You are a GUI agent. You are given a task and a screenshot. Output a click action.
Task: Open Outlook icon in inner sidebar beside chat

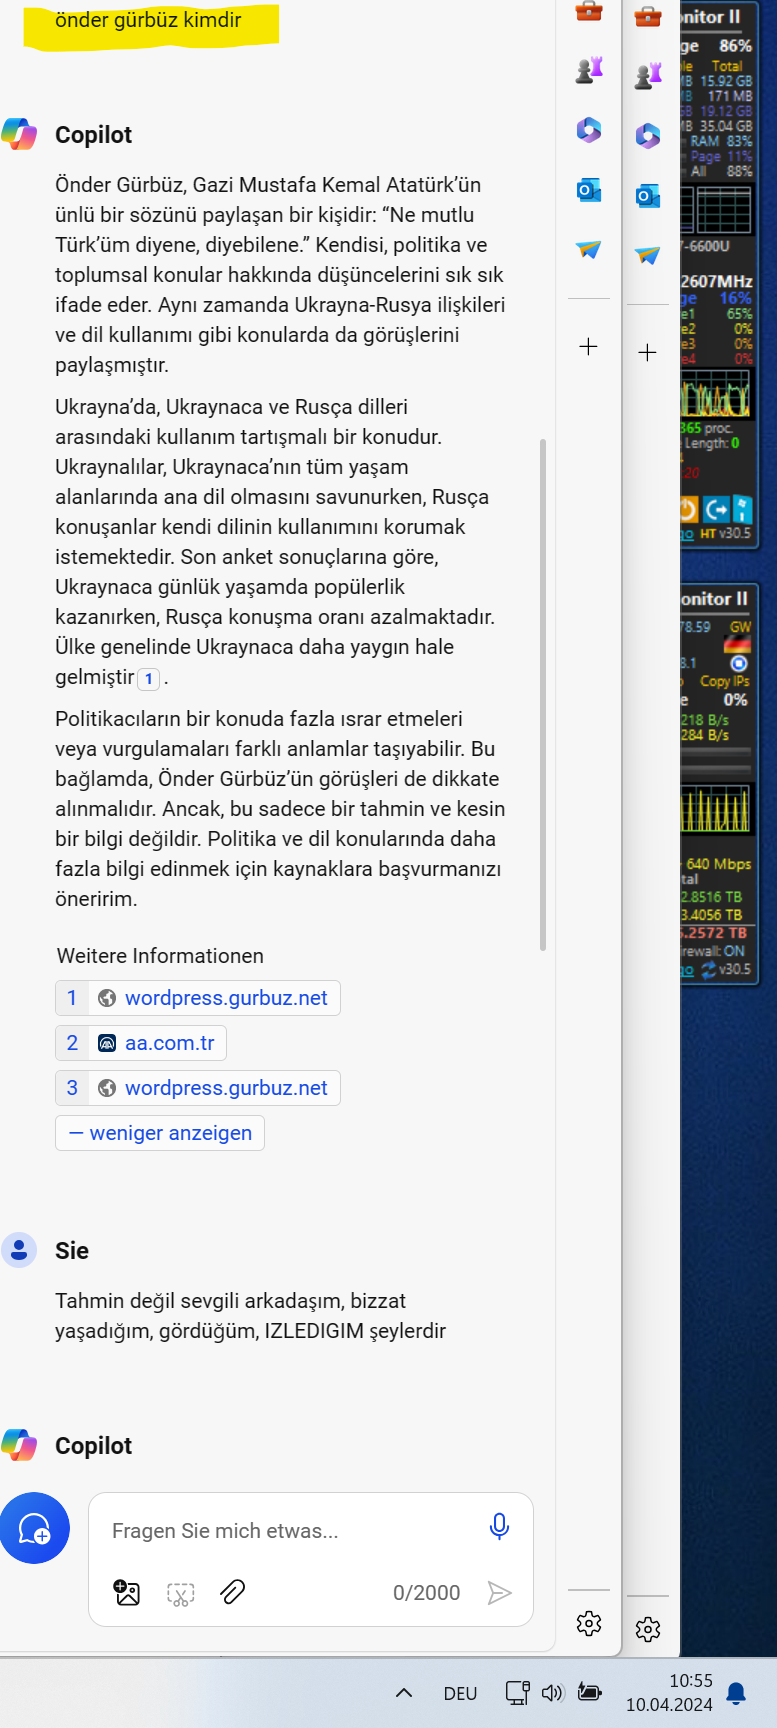[x=589, y=190]
